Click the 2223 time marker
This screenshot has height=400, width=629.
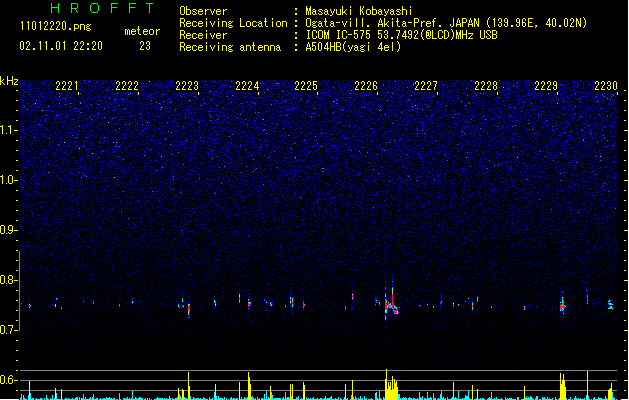(187, 86)
